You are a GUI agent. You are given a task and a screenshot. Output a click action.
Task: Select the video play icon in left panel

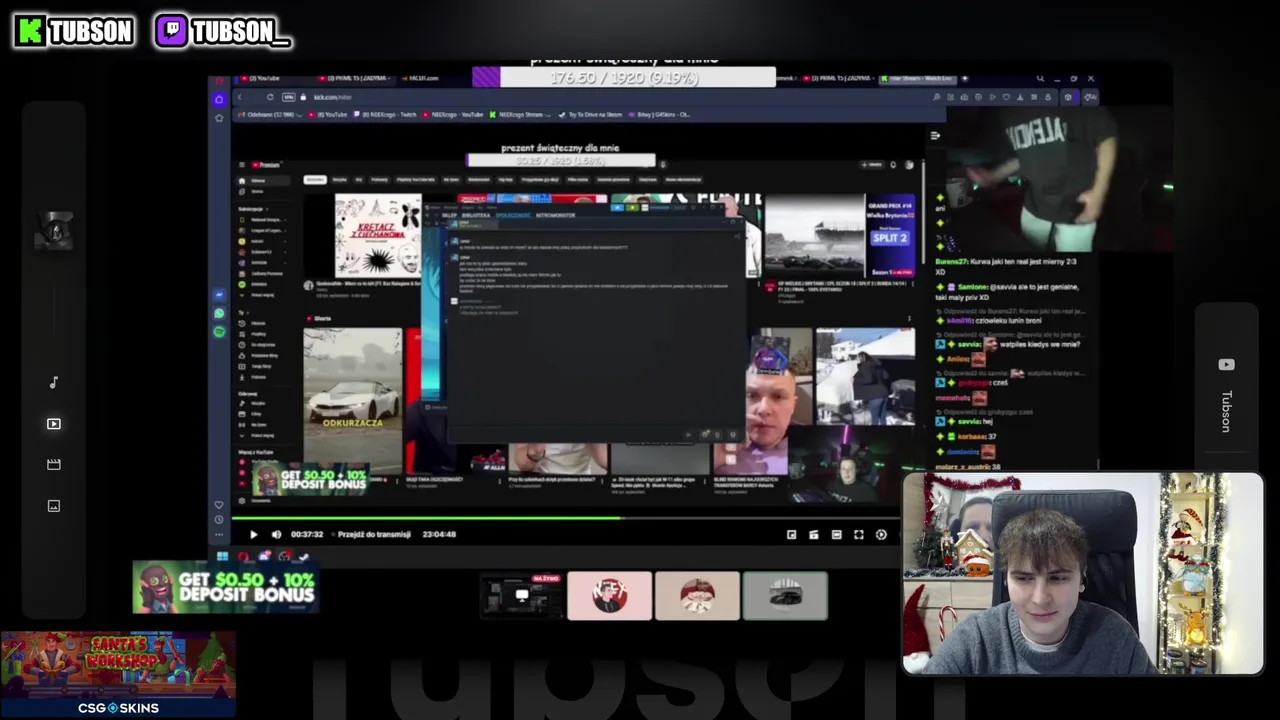click(x=54, y=424)
